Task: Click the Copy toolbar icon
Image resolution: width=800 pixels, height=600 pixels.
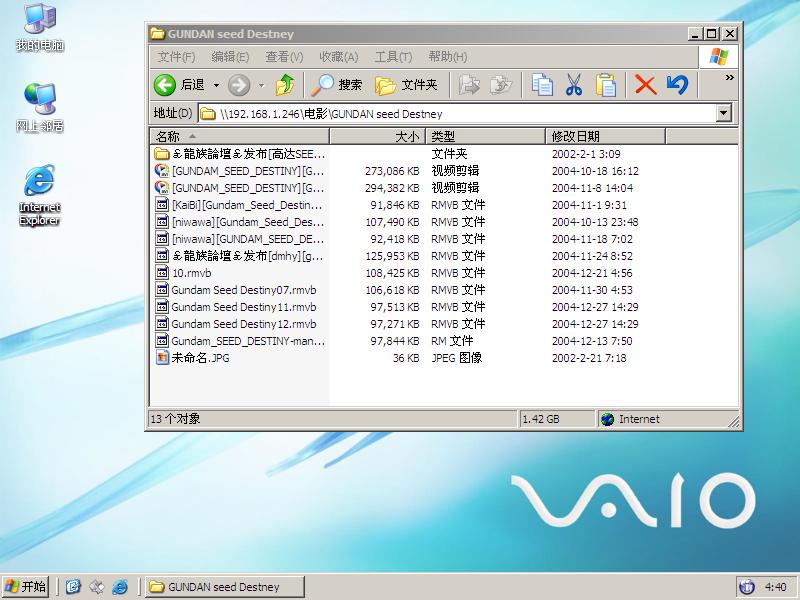Action: (542, 85)
